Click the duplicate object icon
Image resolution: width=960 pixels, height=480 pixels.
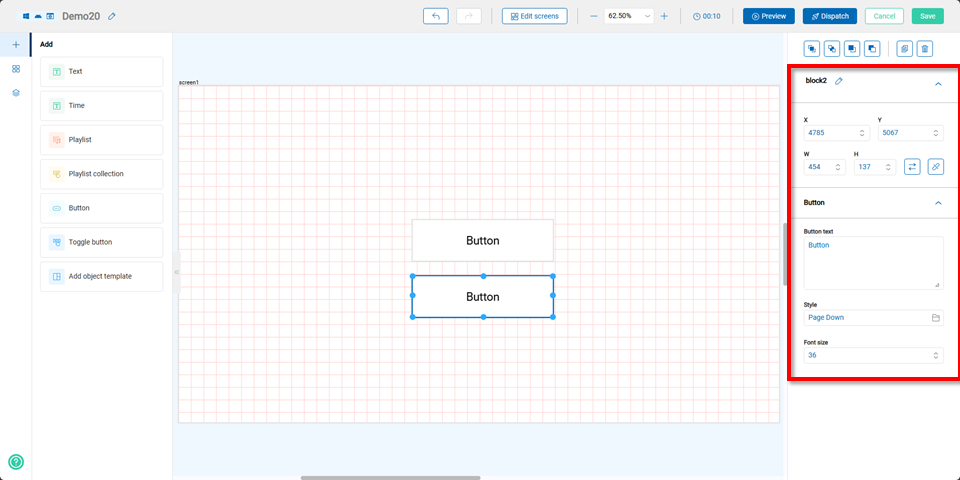[x=904, y=48]
